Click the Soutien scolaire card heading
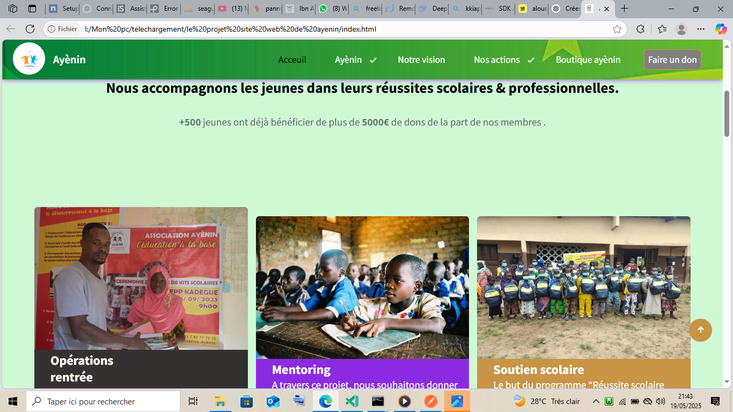The height and width of the screenshot is (412, 733). click(x=539, y=370)
